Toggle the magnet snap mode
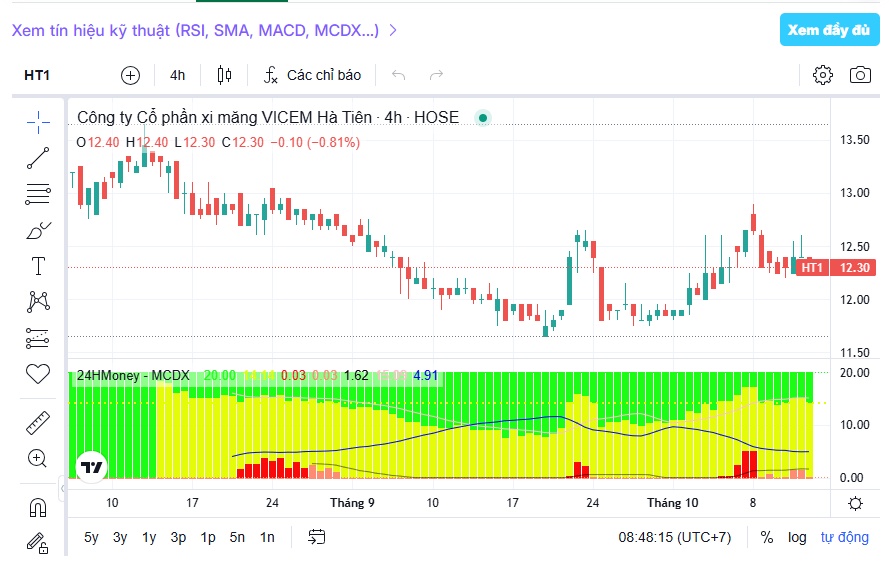The image size is (889, 562). 38,507
